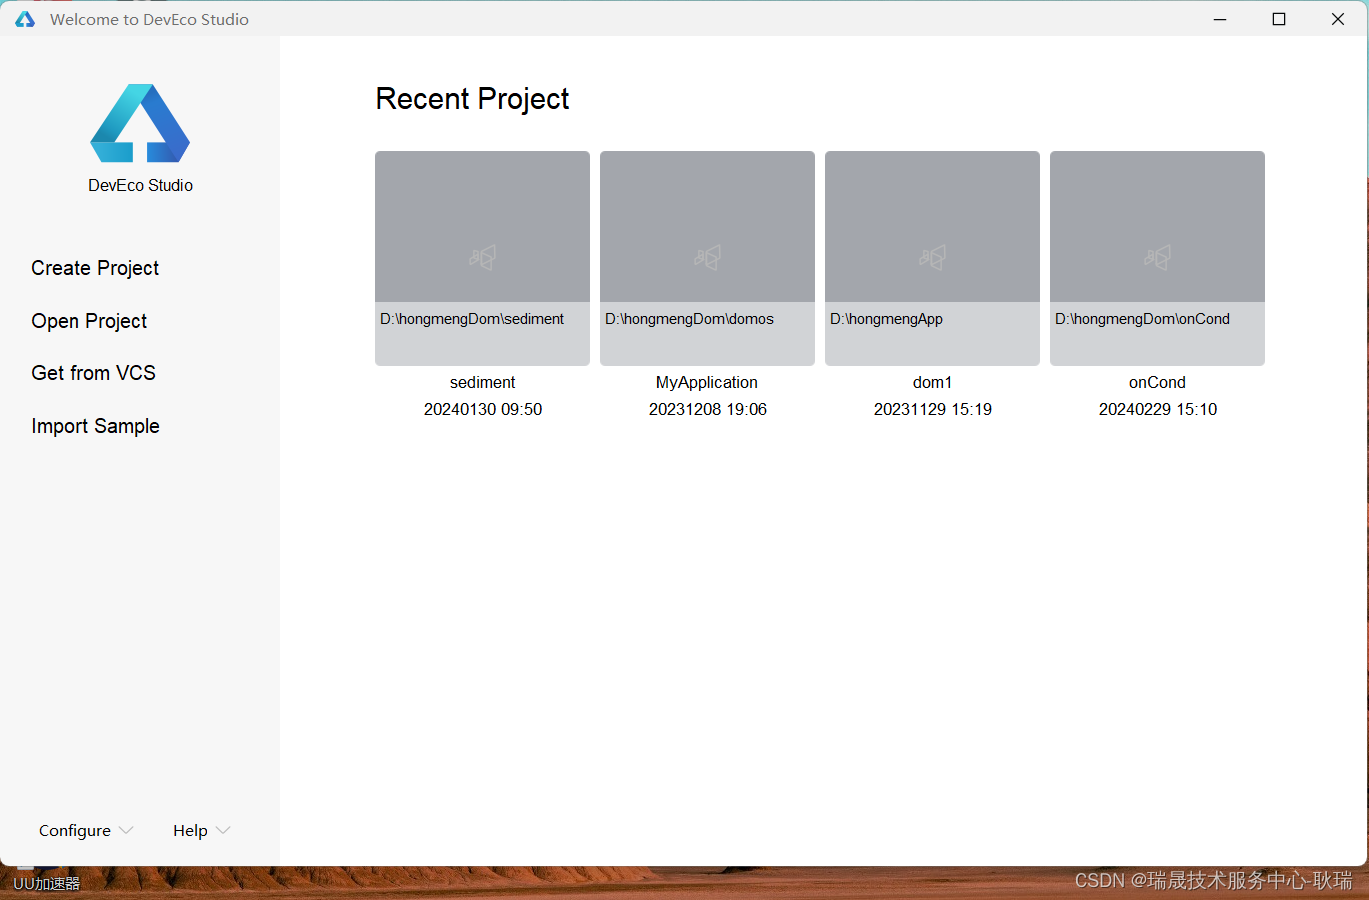Choose Open Project in sidebar
This screenshot has height=900, width=1369.
click(89, 321)
